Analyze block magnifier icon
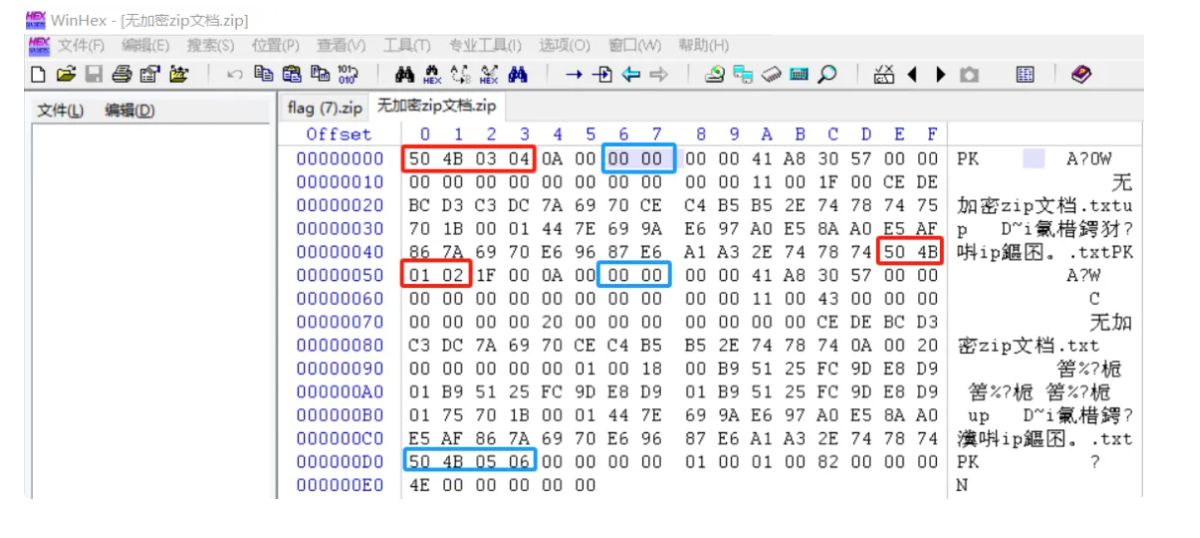Image resolution: width=1200 pixels, height=538 pixels. pyautogui.click(x=827, y=75)
